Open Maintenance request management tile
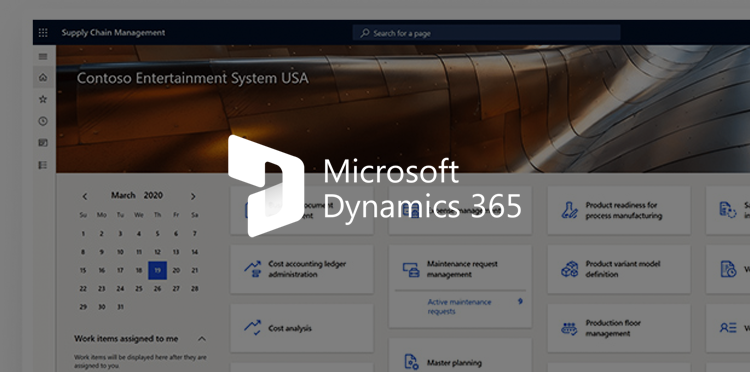The height and width of the screenshot is (372, 750). coord(460,269)
